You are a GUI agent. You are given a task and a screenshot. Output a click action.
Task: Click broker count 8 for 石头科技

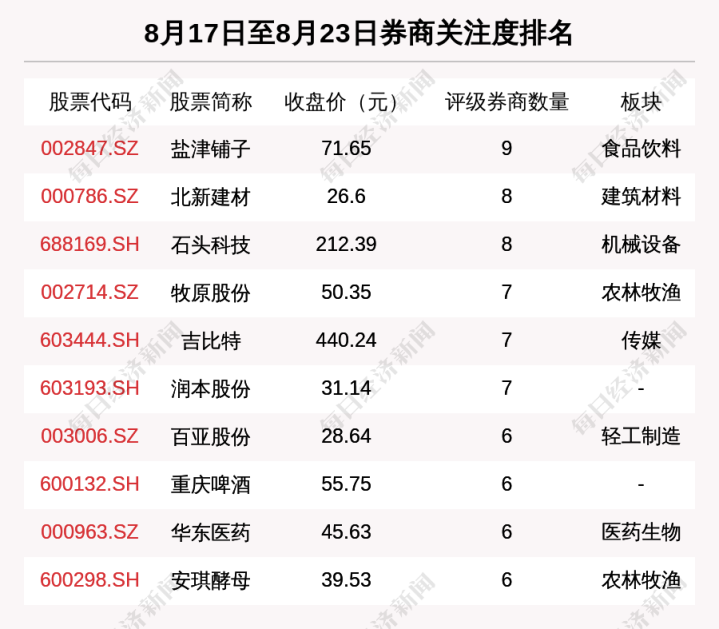(x=507, y=244)
